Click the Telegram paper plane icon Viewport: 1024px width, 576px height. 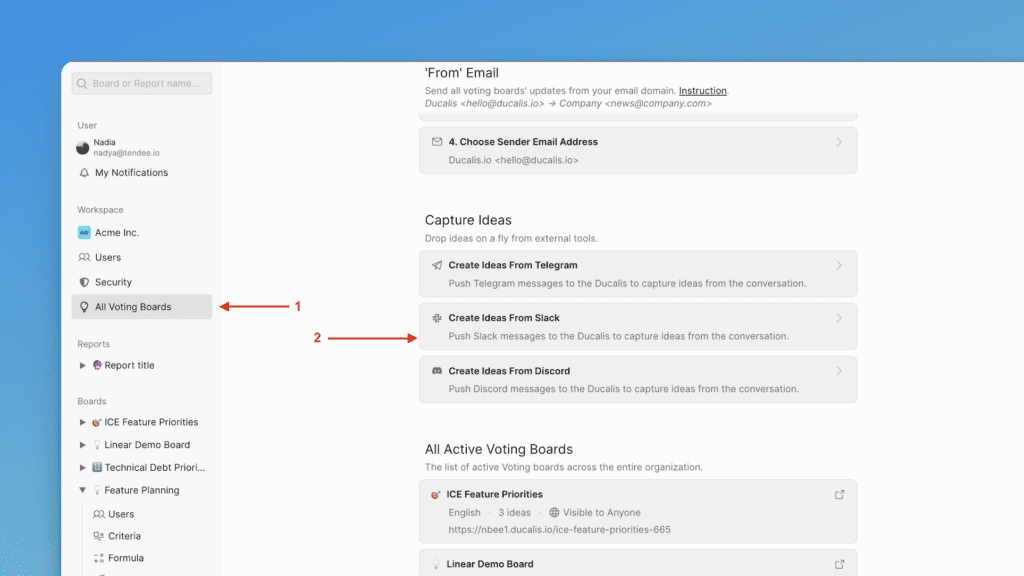437,265
